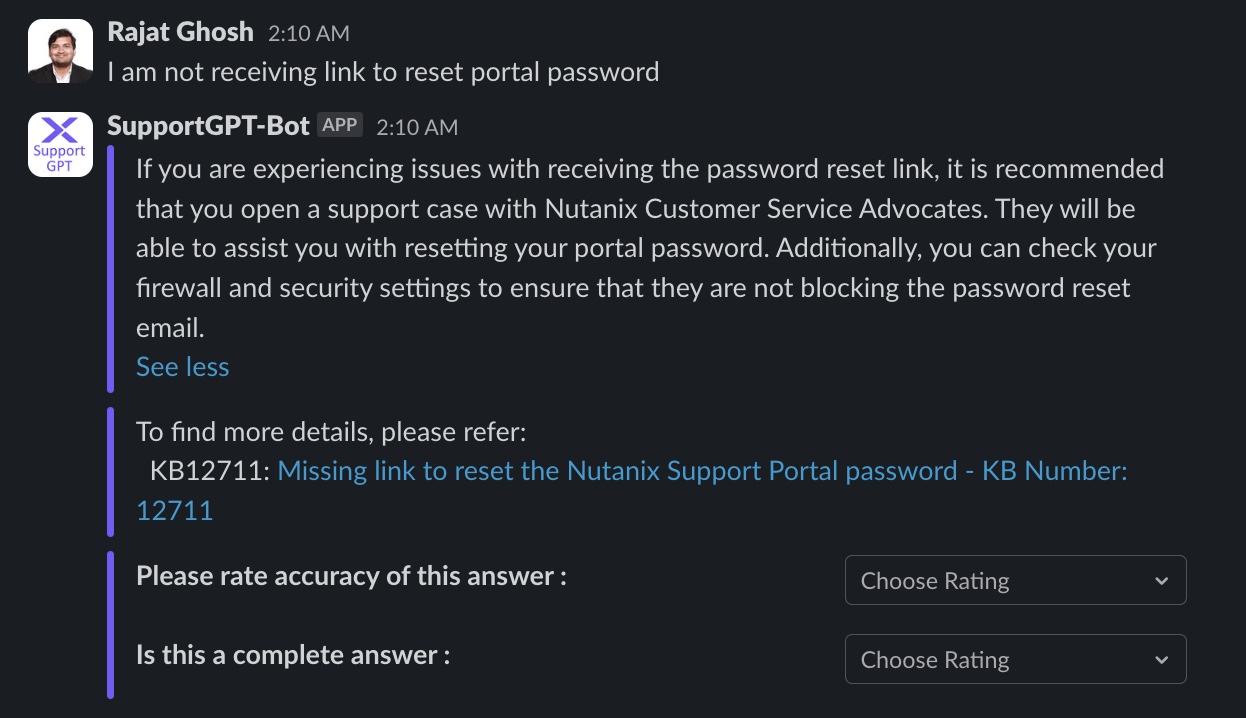The height and width of the screenshot is (718, 1246).
Task: Click the accuracy rating dropdown chevron arrow
Action: 1161,581
